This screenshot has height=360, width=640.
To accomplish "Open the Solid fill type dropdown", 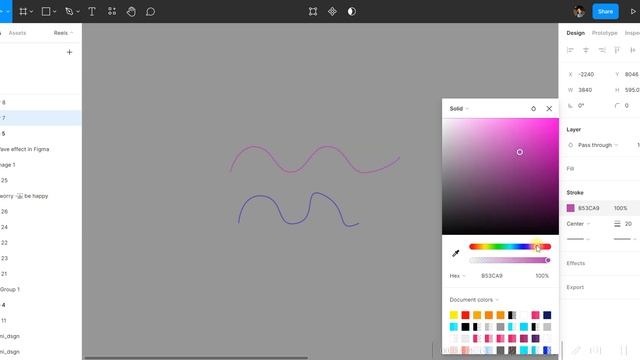I will pyautogui.click(x=459, y=109).
